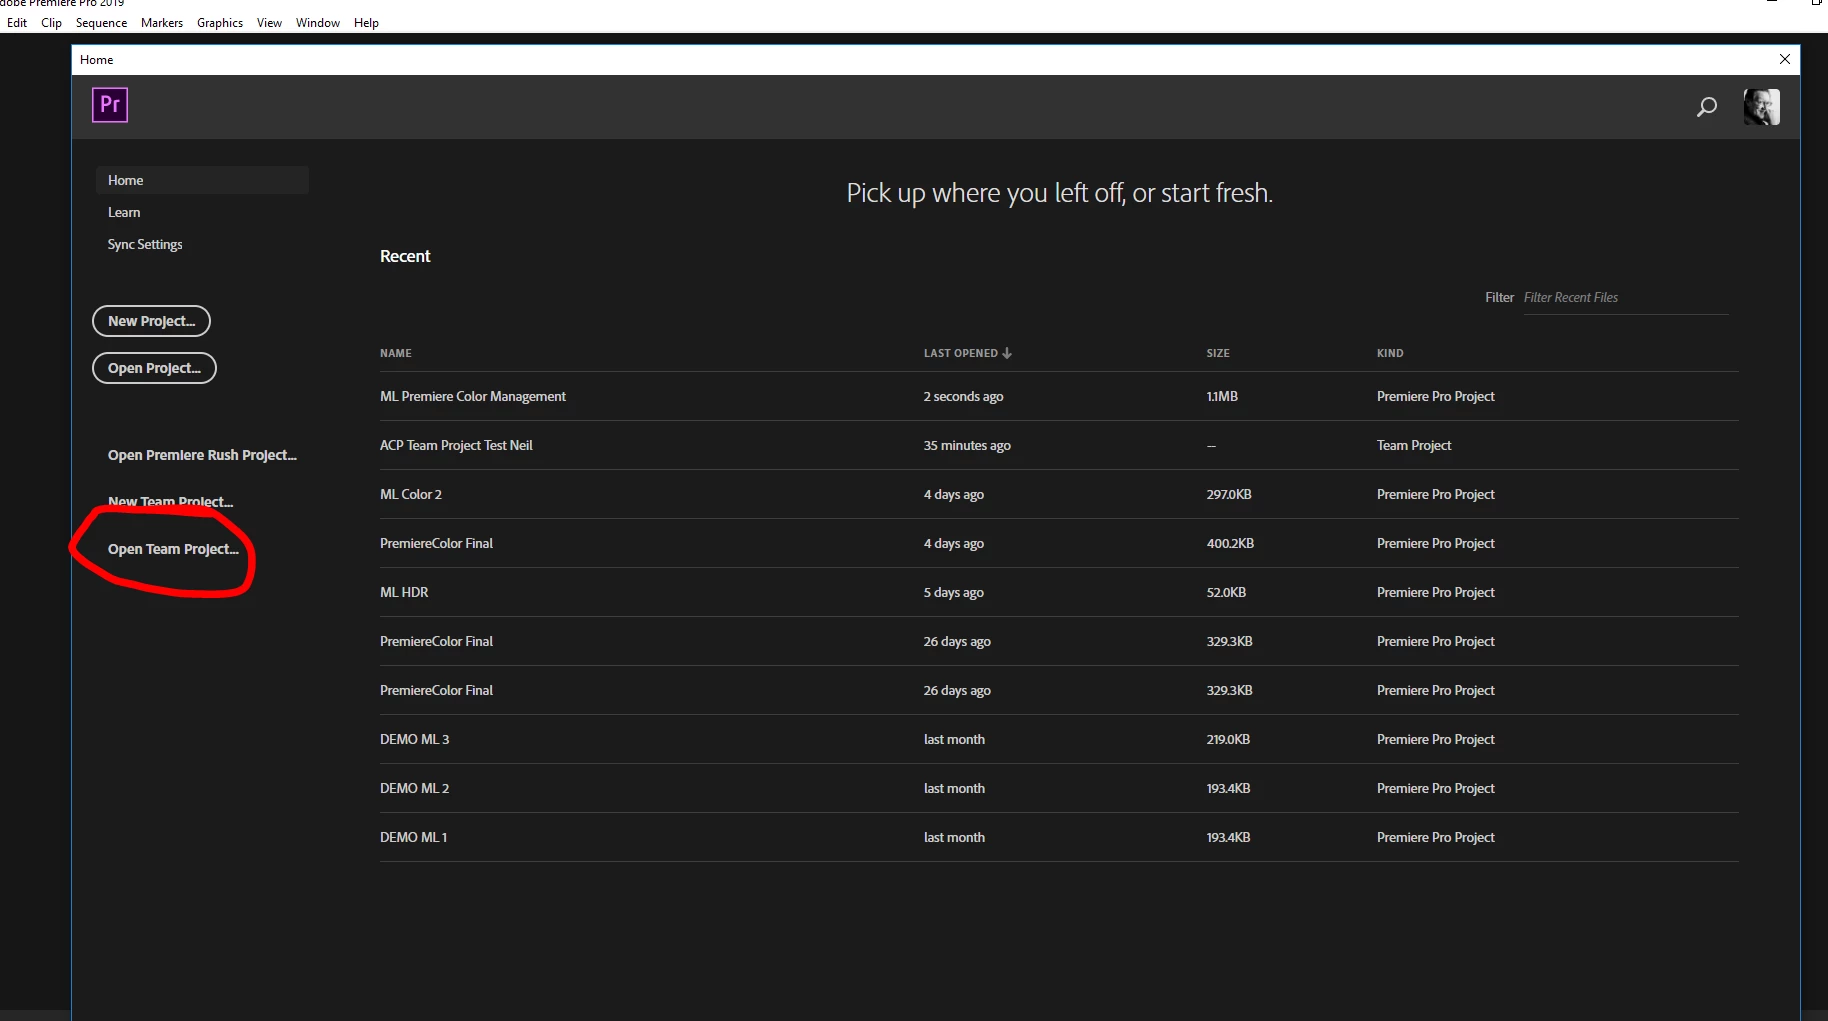The width and height of the screenshot is (1828, 1021).
Task: Open the search magnifier icon
Action: pos(1707,107)
